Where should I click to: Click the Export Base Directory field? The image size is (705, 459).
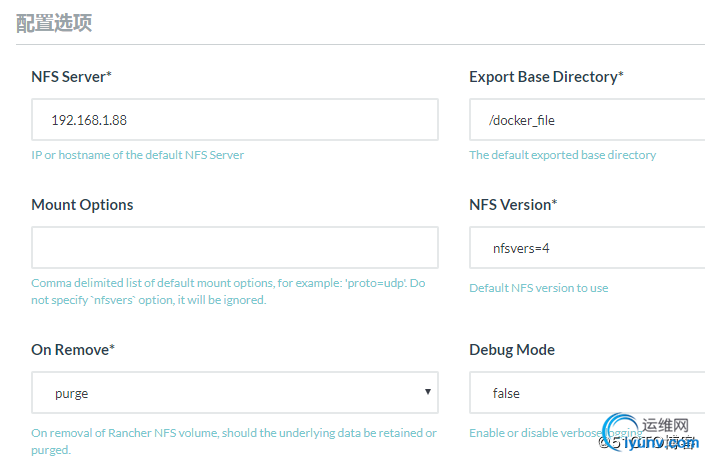click(x=587, y=120)
